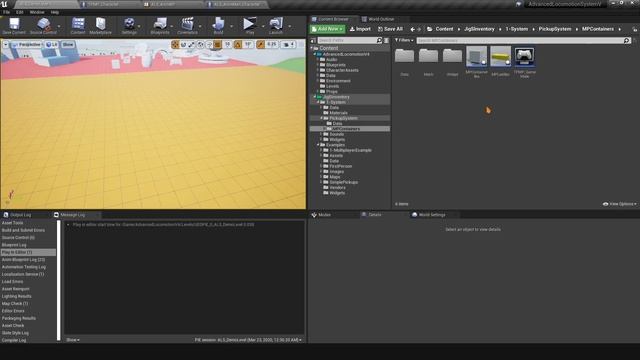Open the Play options dropdown arrow
The image size is (640, 360).
coord(262,26)
